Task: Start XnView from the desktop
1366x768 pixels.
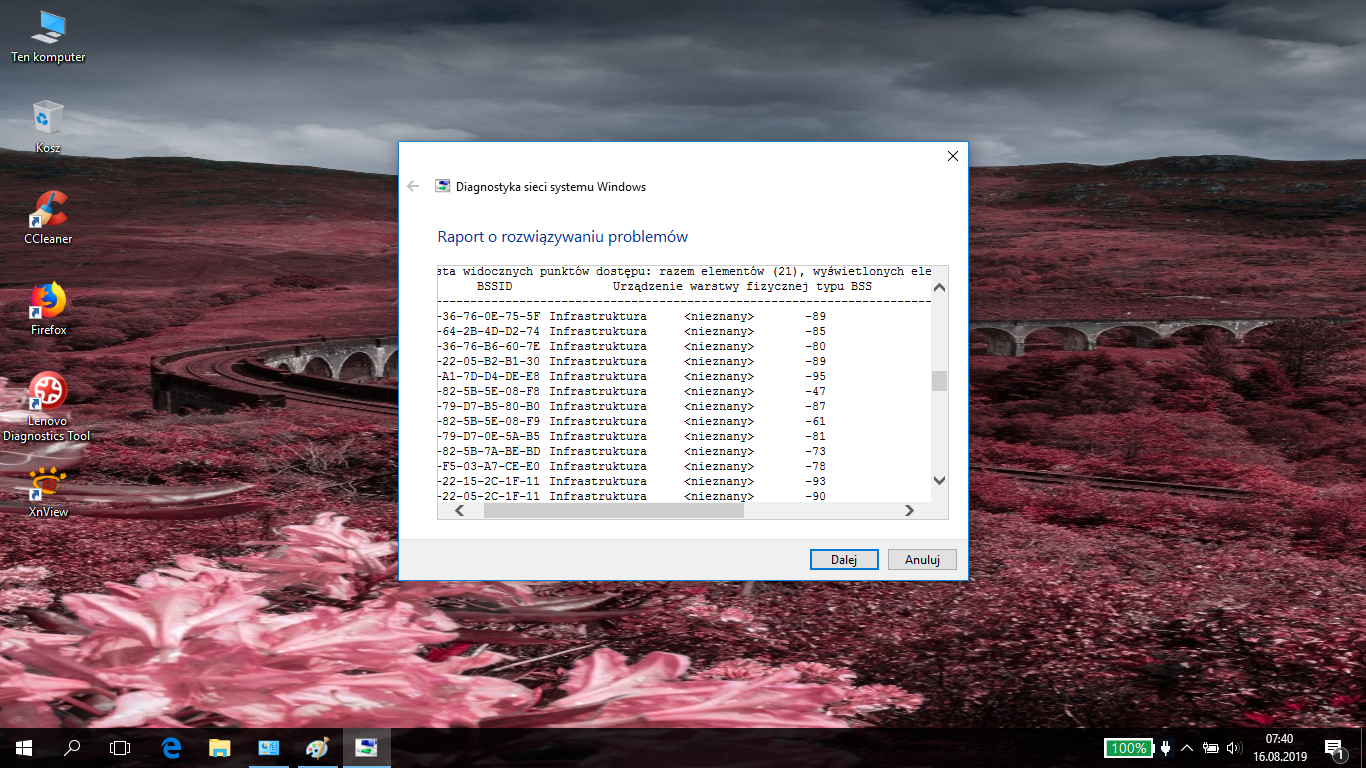Action: [x=48, y=492]
